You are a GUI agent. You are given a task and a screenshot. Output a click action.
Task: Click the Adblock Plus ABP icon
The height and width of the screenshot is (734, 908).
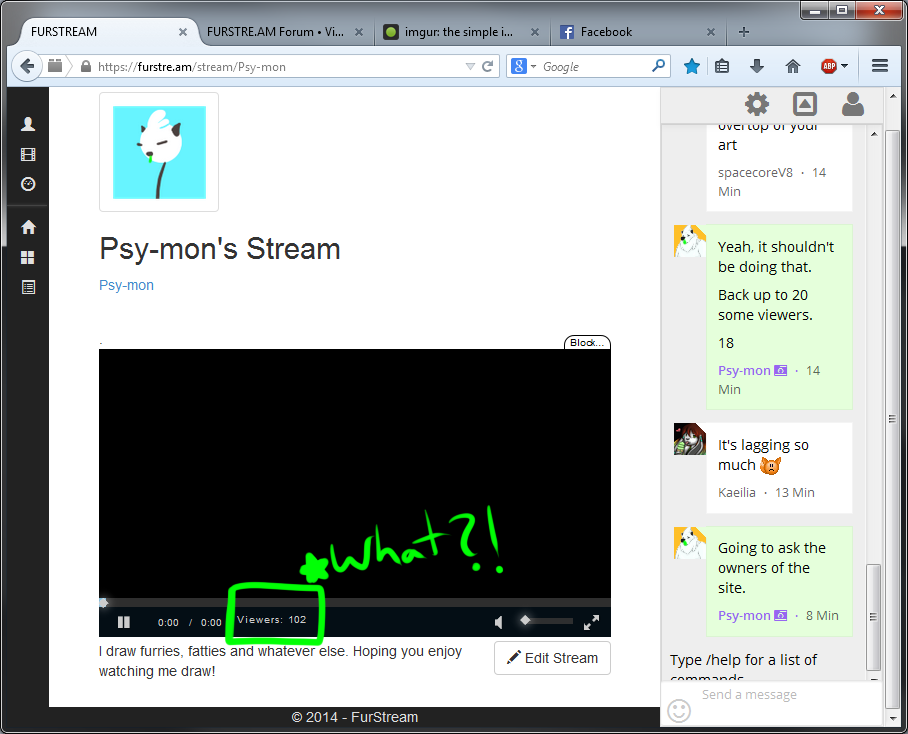click(829, 67)
